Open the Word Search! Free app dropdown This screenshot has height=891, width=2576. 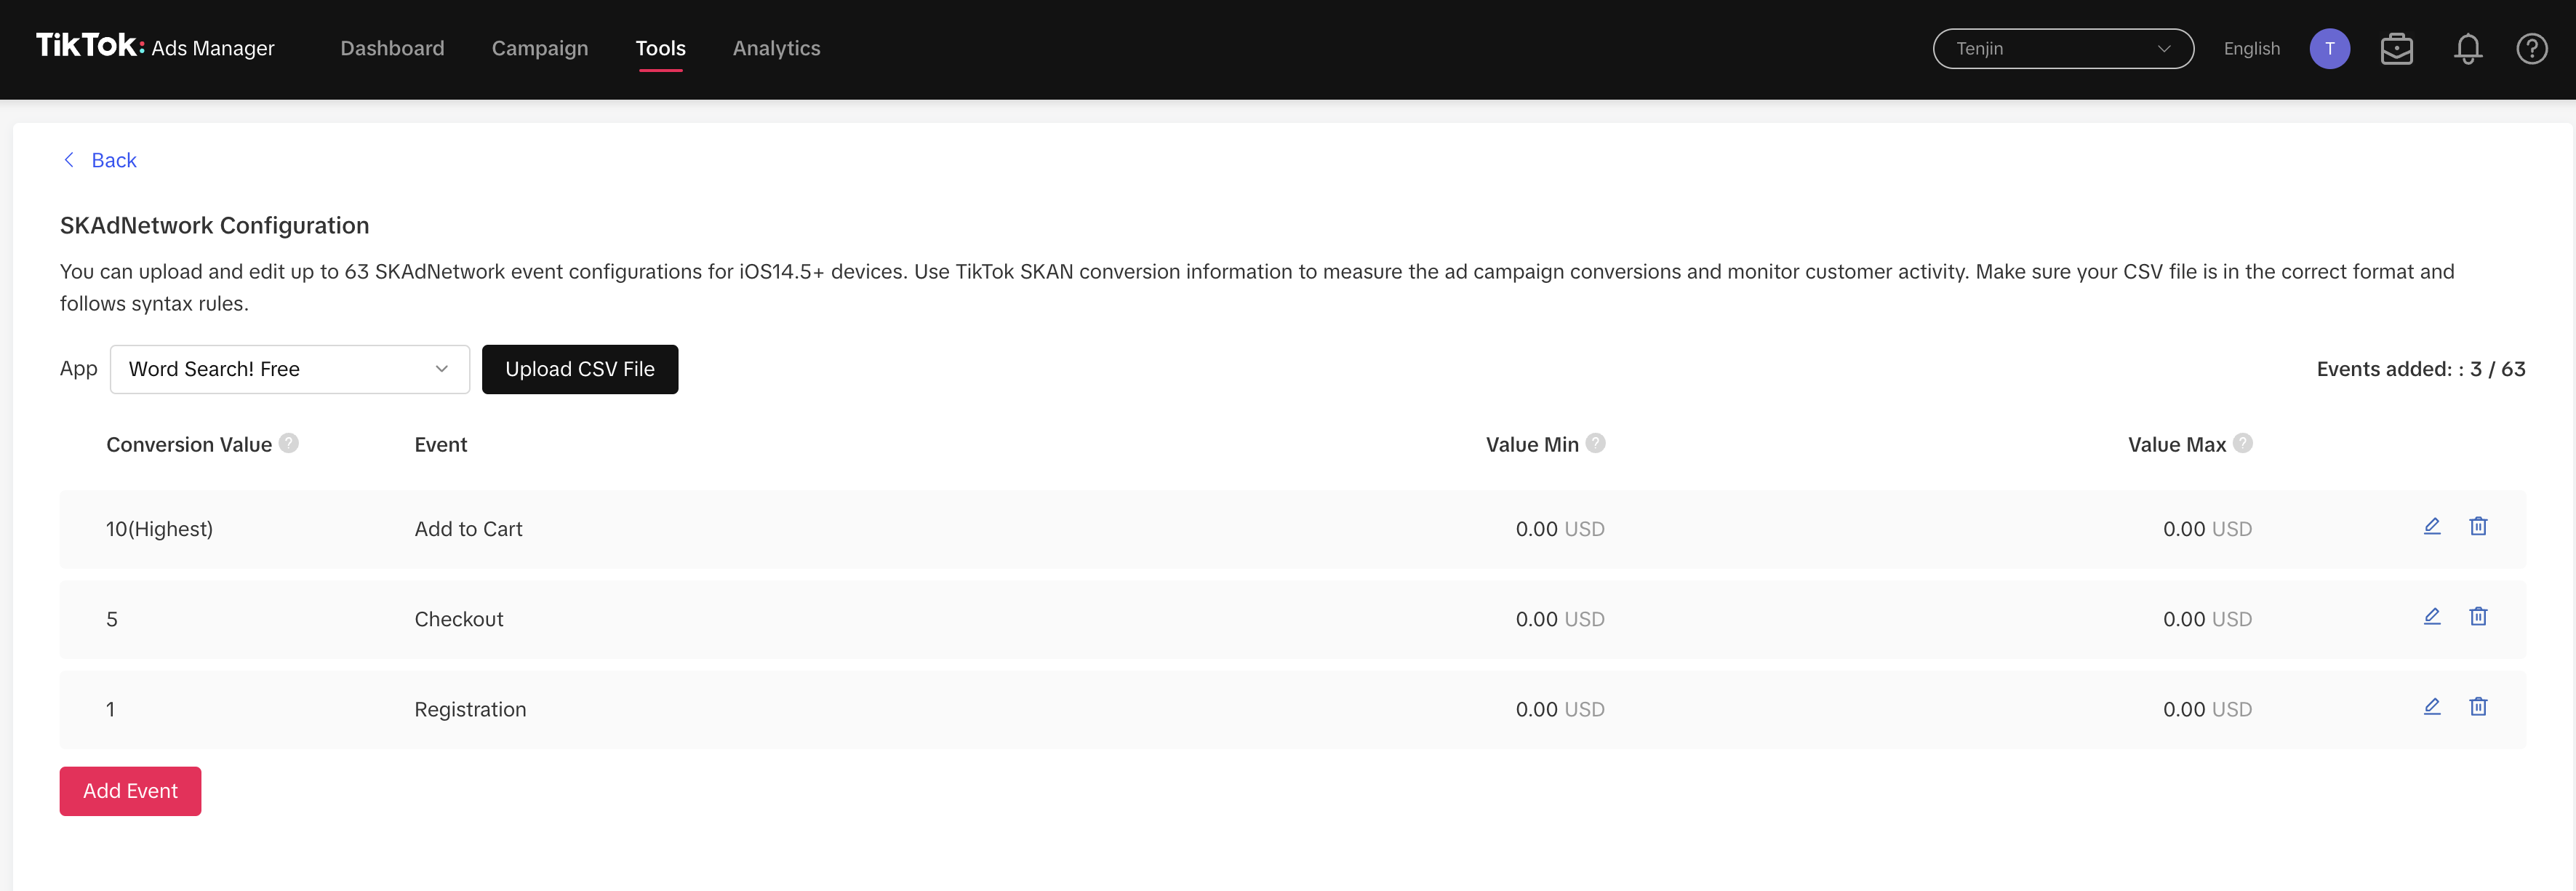(x=290, y=369)
